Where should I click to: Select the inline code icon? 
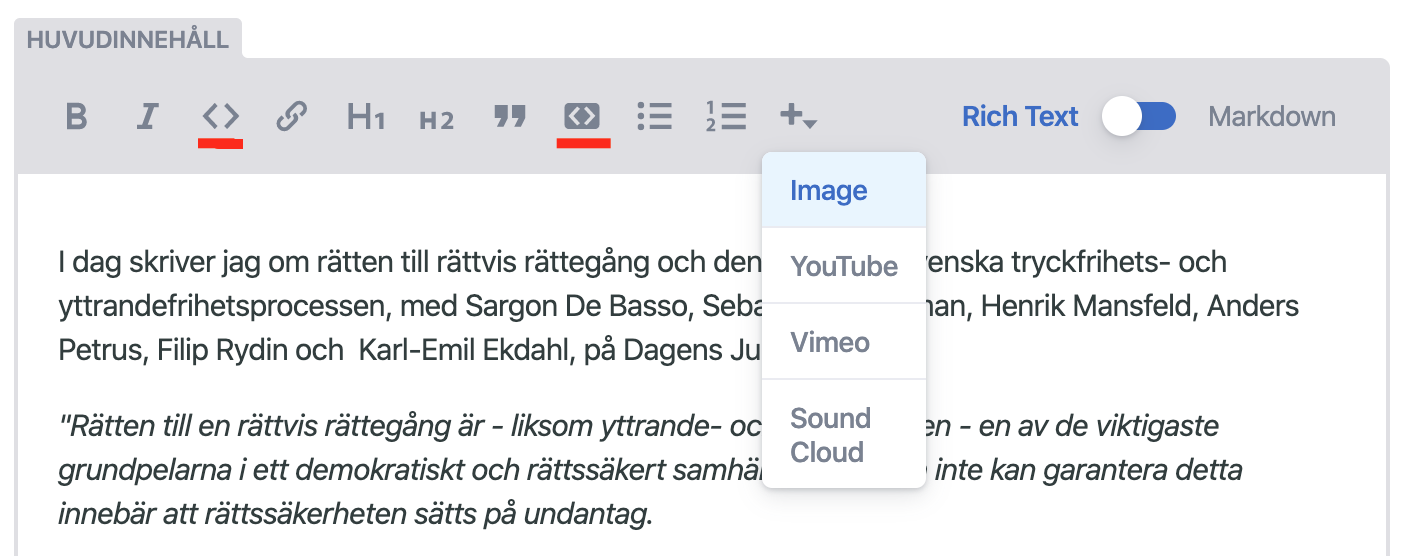click(x=221, y=117)
